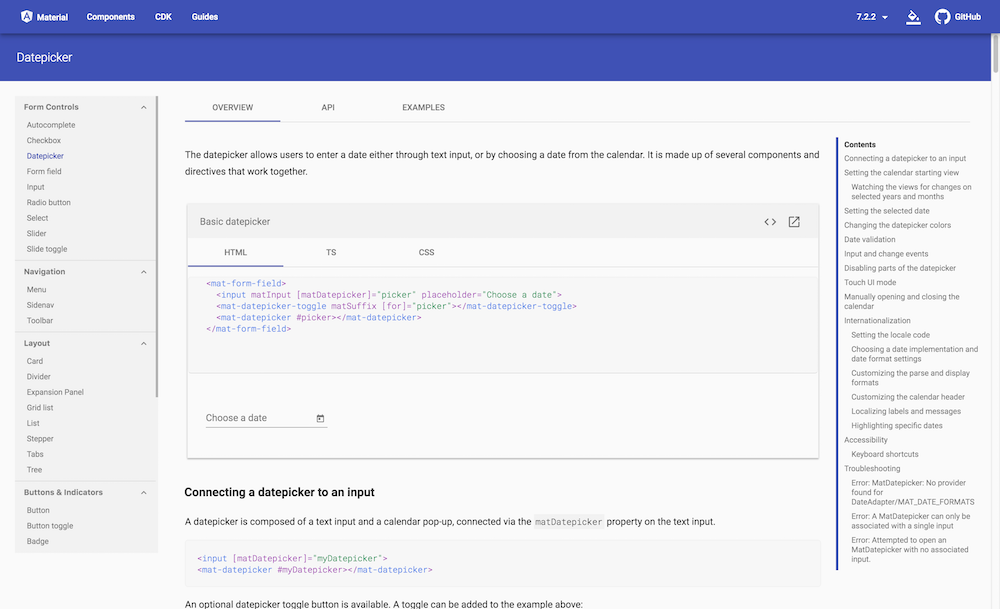Switch to the API tab

(327, 107)
